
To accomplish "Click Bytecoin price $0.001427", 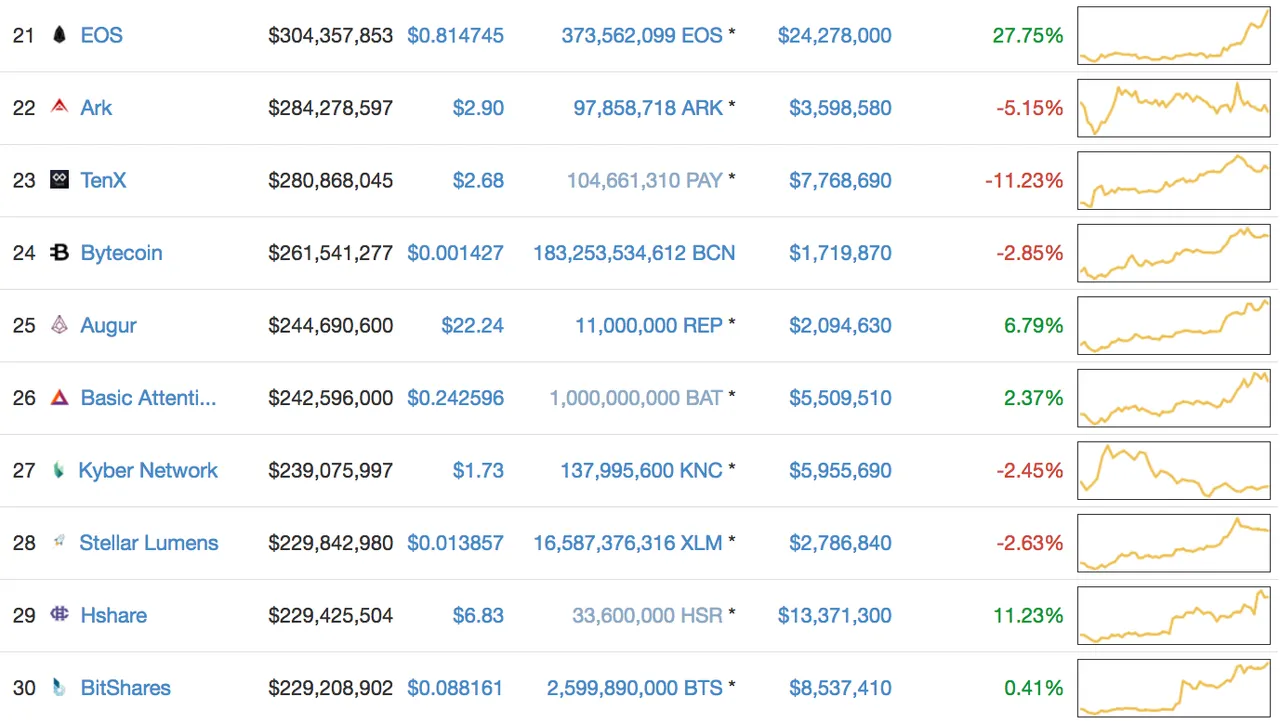I will [456, 253].
